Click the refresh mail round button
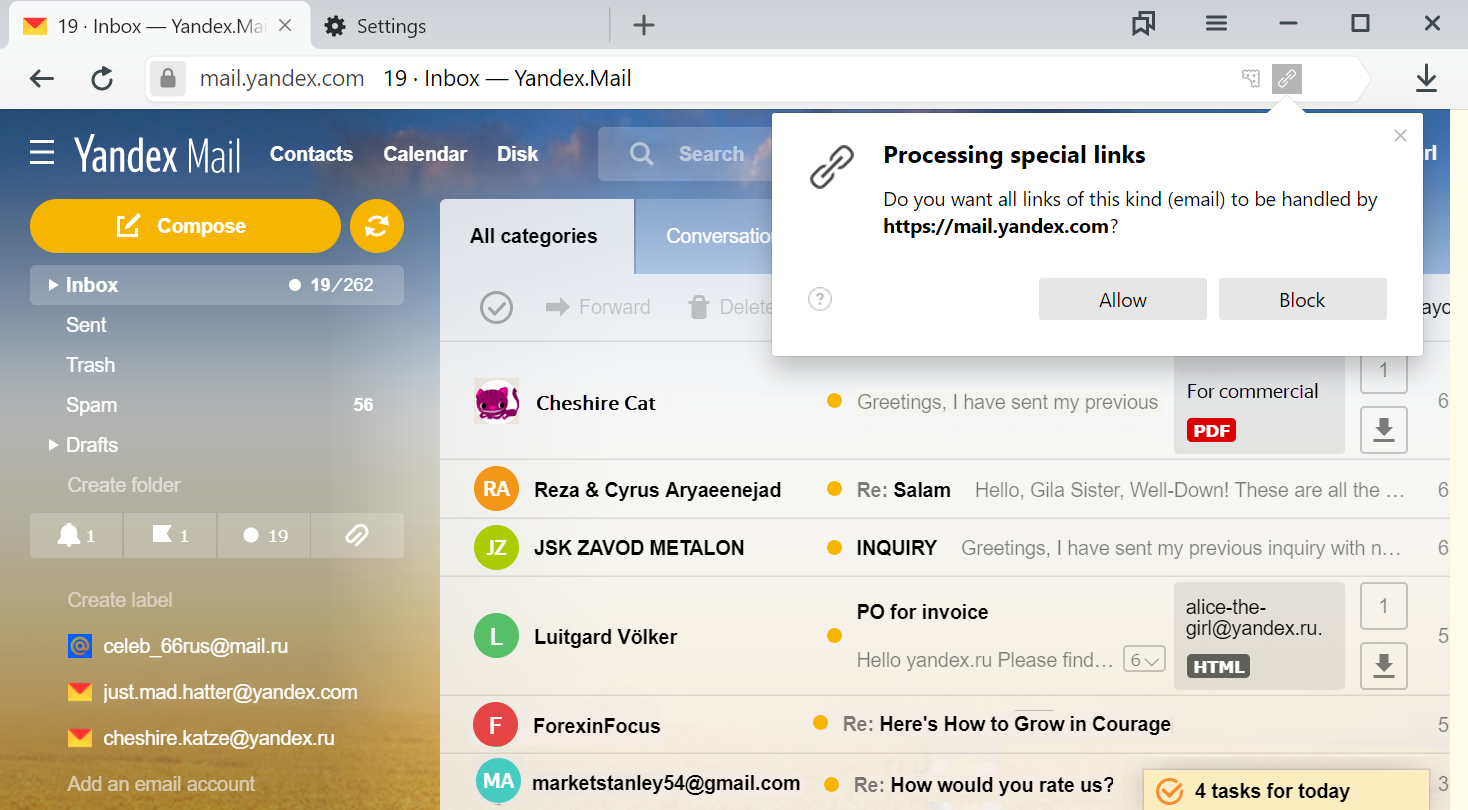Image resolution: width=1468 pixels, height=810 pixels. click(x=377, y=226)
